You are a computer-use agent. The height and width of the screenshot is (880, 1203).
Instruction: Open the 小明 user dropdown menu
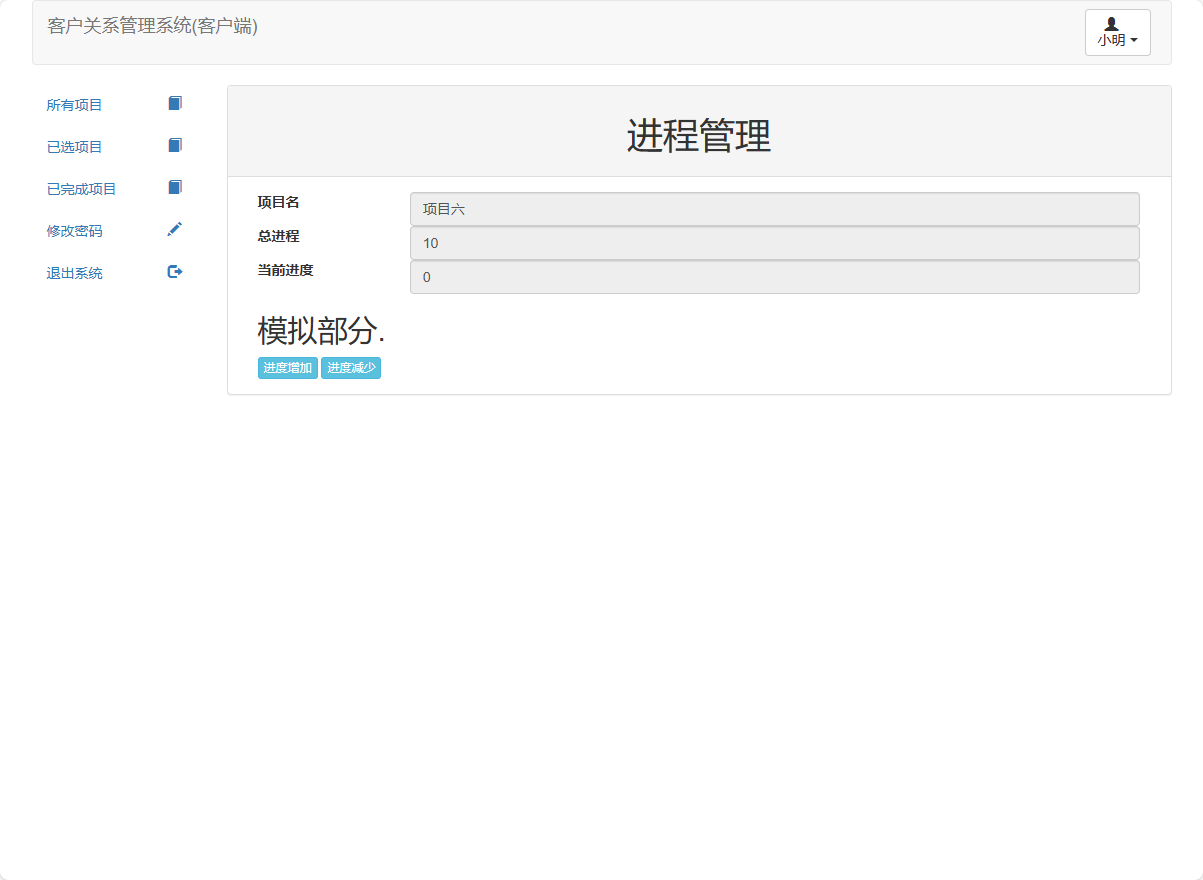[1117, 33]
